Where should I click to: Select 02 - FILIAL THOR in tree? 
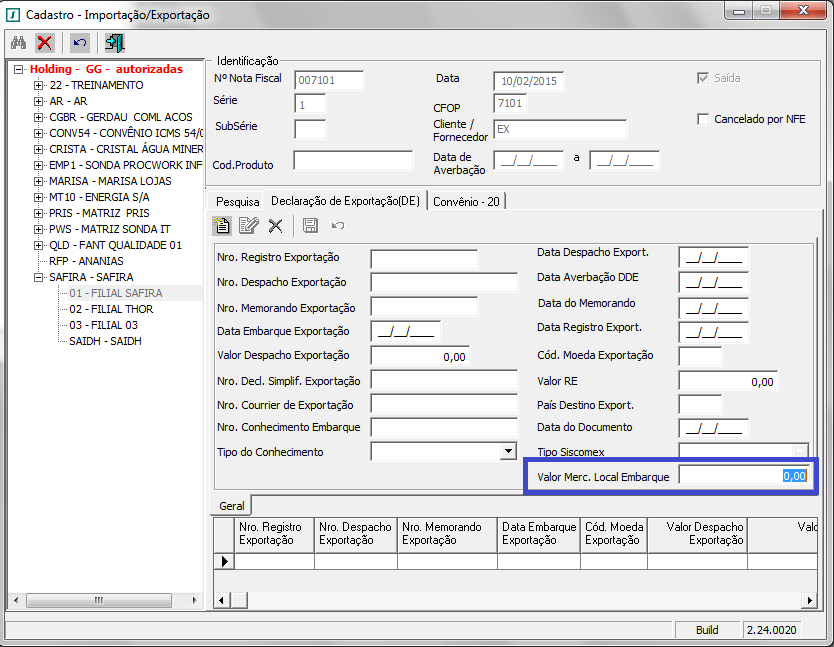point(111,309)
